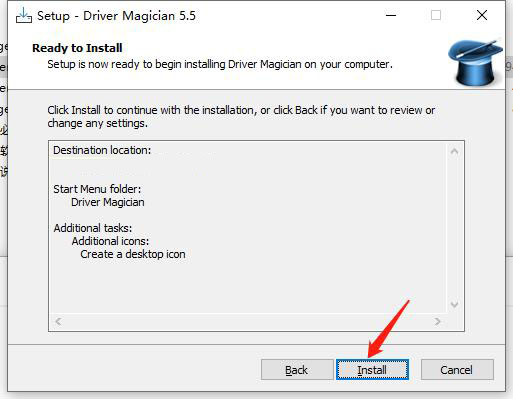This screenshot has height=399, width=513.
Task: Click the "Setup - Driver Magician 5.5" title text
Action: pyautogui.click(x=116, y=16)
